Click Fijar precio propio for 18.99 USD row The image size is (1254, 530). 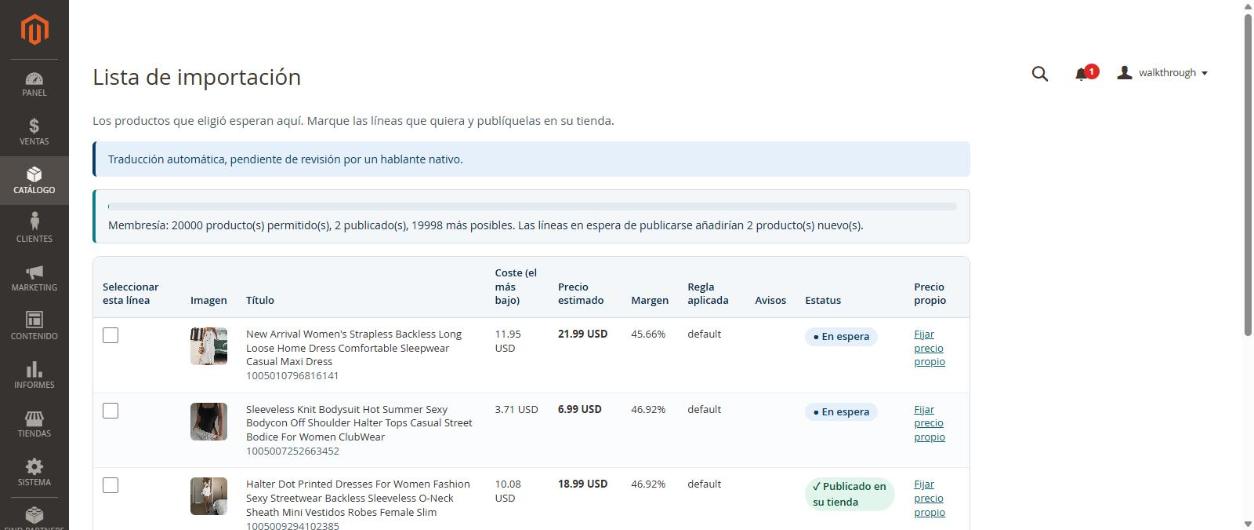tap(929, 498)
